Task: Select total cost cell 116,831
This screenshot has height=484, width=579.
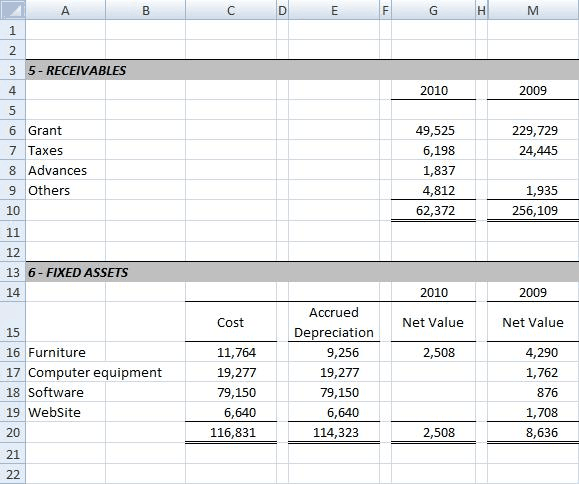Action: pyautogui.click(x=231, y=432)
